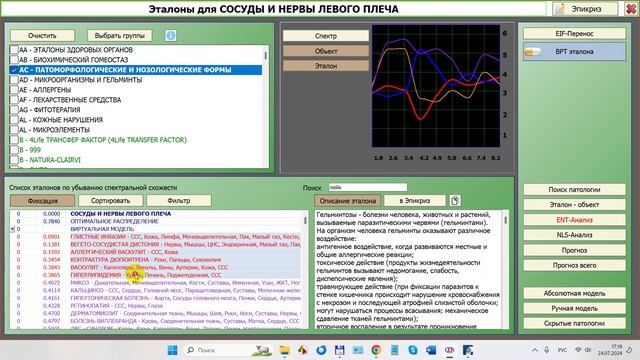Screen dimensions: 640x360
Task: Click the microphone tray icon
Action: tap(547, 350)
